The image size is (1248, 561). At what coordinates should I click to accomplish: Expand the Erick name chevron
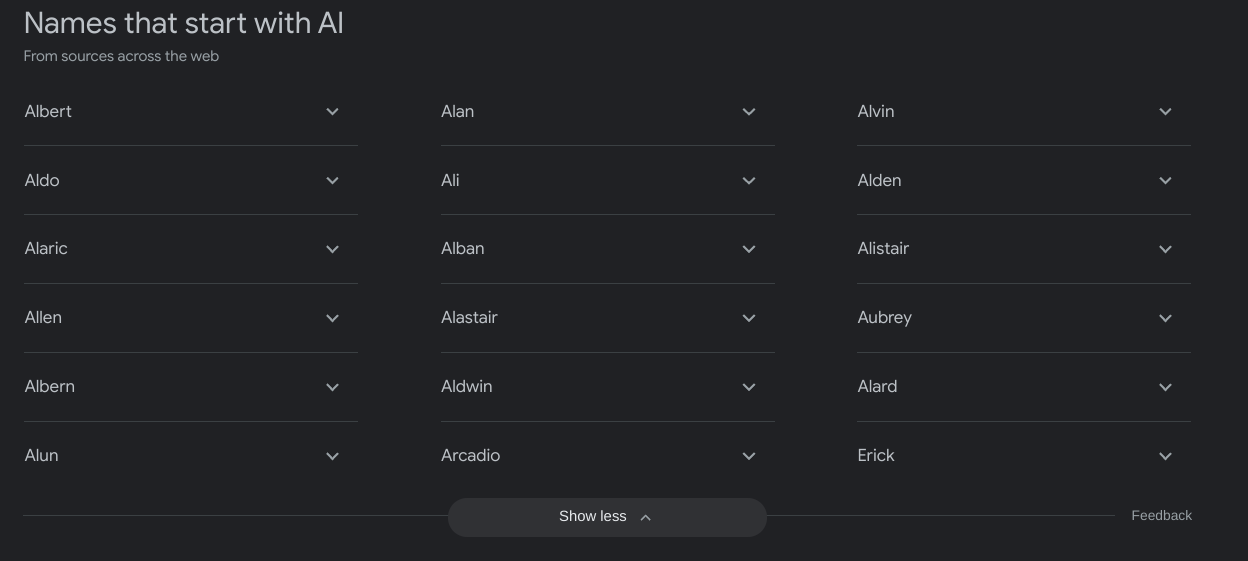tap(1165, 456)
